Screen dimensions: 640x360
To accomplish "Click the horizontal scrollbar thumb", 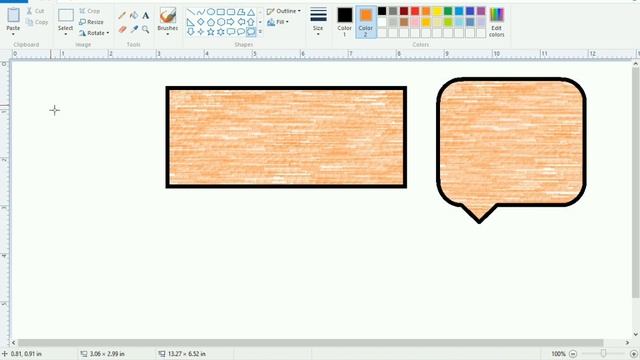I will click(310, 342).
